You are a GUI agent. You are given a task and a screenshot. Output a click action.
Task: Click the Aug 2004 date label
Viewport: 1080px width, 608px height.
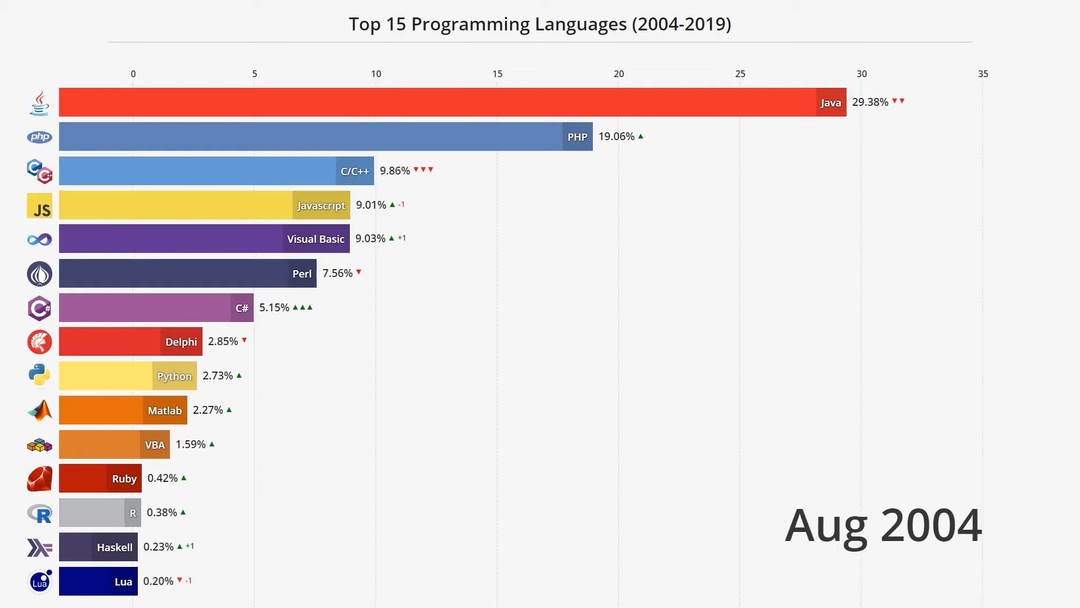click(883, 526)
